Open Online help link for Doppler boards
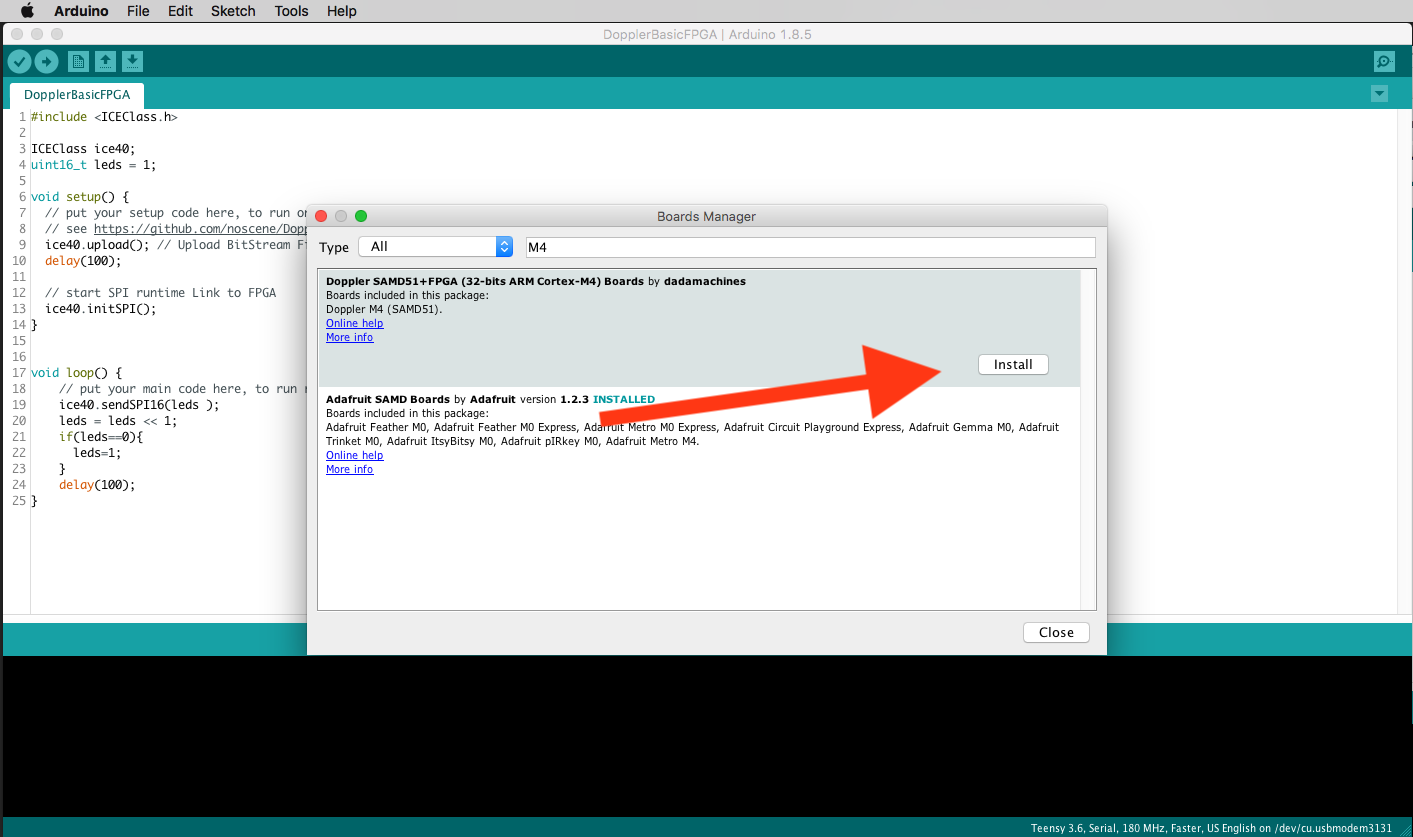1413x837 pixels. (354, 323)
